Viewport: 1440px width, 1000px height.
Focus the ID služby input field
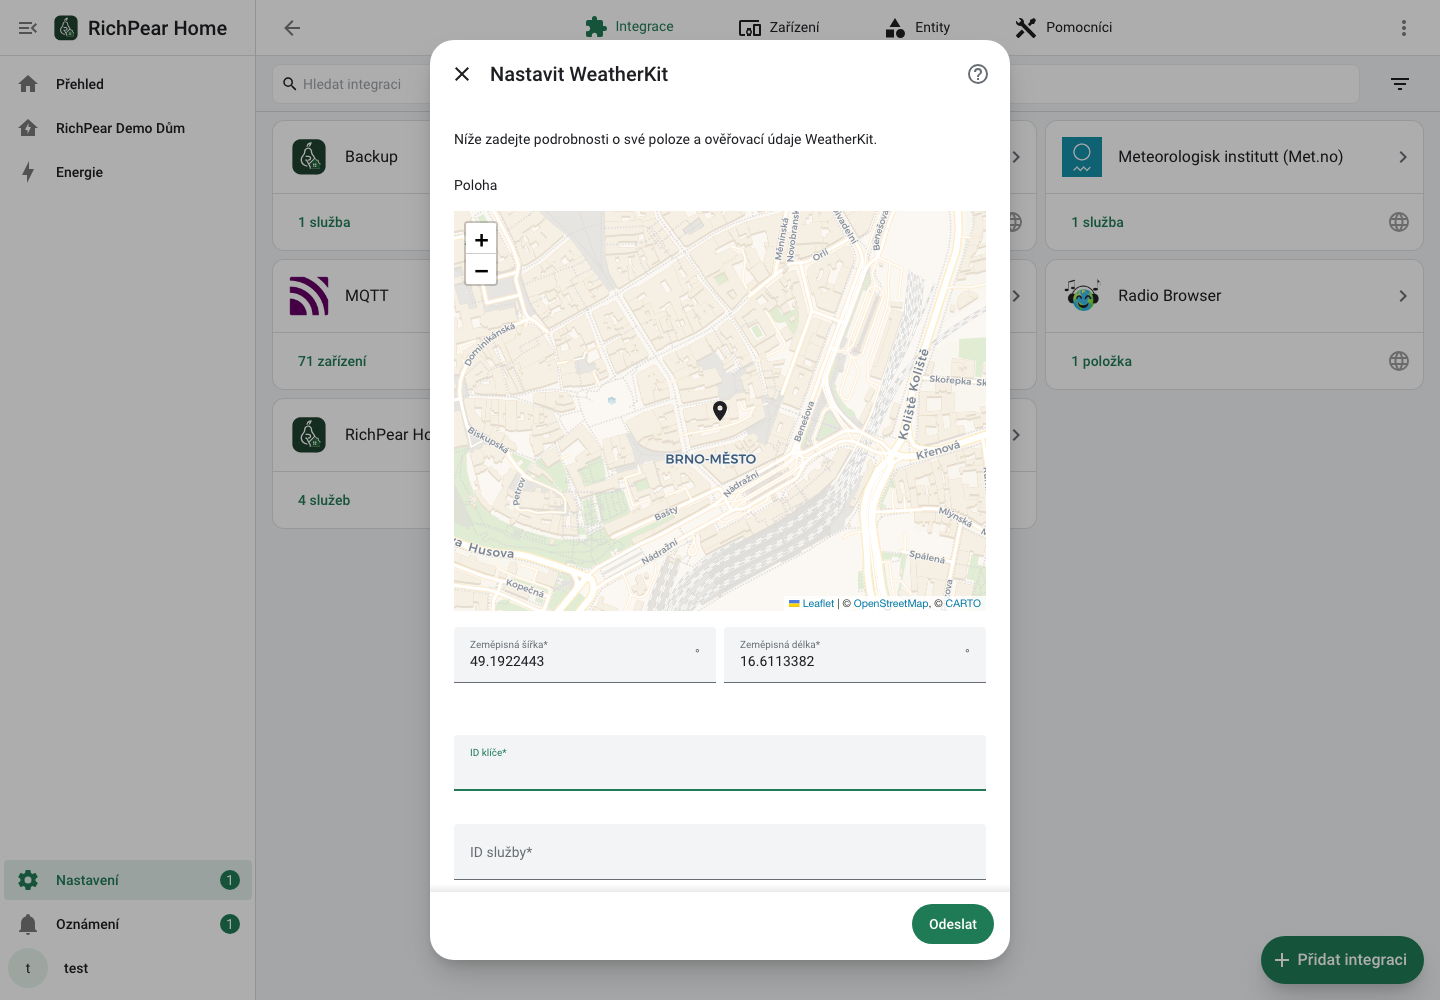click(720, 852)
